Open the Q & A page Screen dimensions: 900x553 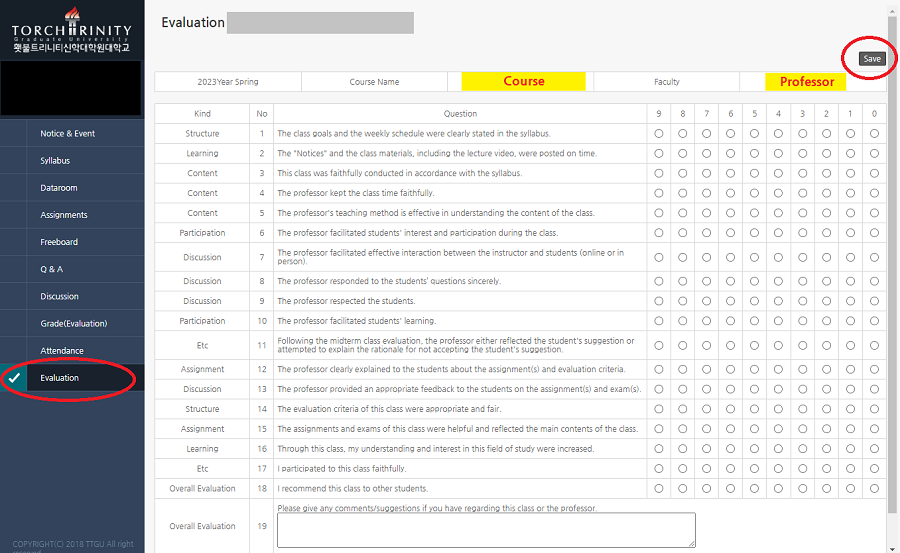tap(51, 269)
